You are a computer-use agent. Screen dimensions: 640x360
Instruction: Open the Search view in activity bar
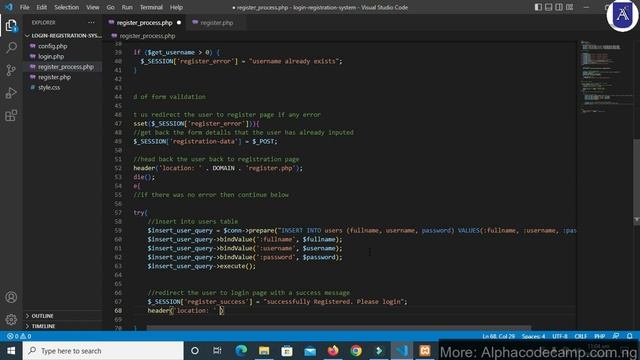pyautogui.click(x=11, y=47)
